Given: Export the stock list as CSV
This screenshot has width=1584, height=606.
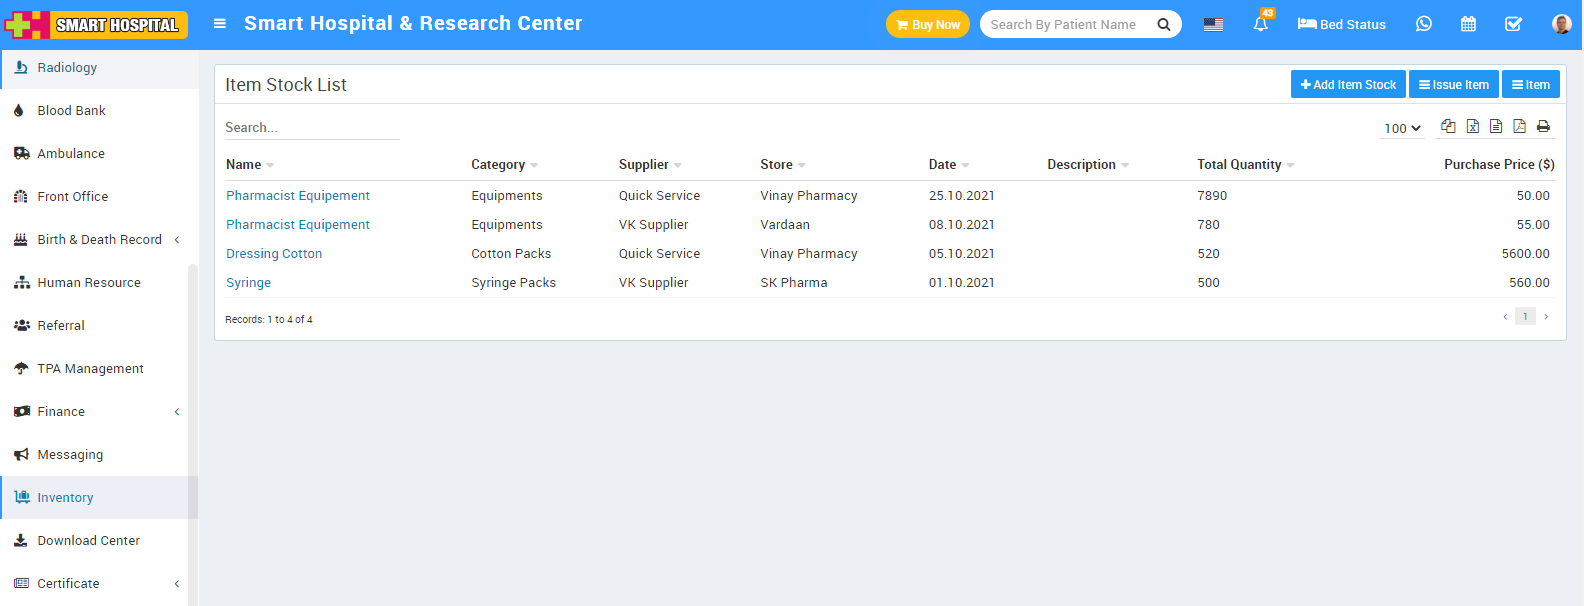Looking at the screenshot, I should 1496,126.
